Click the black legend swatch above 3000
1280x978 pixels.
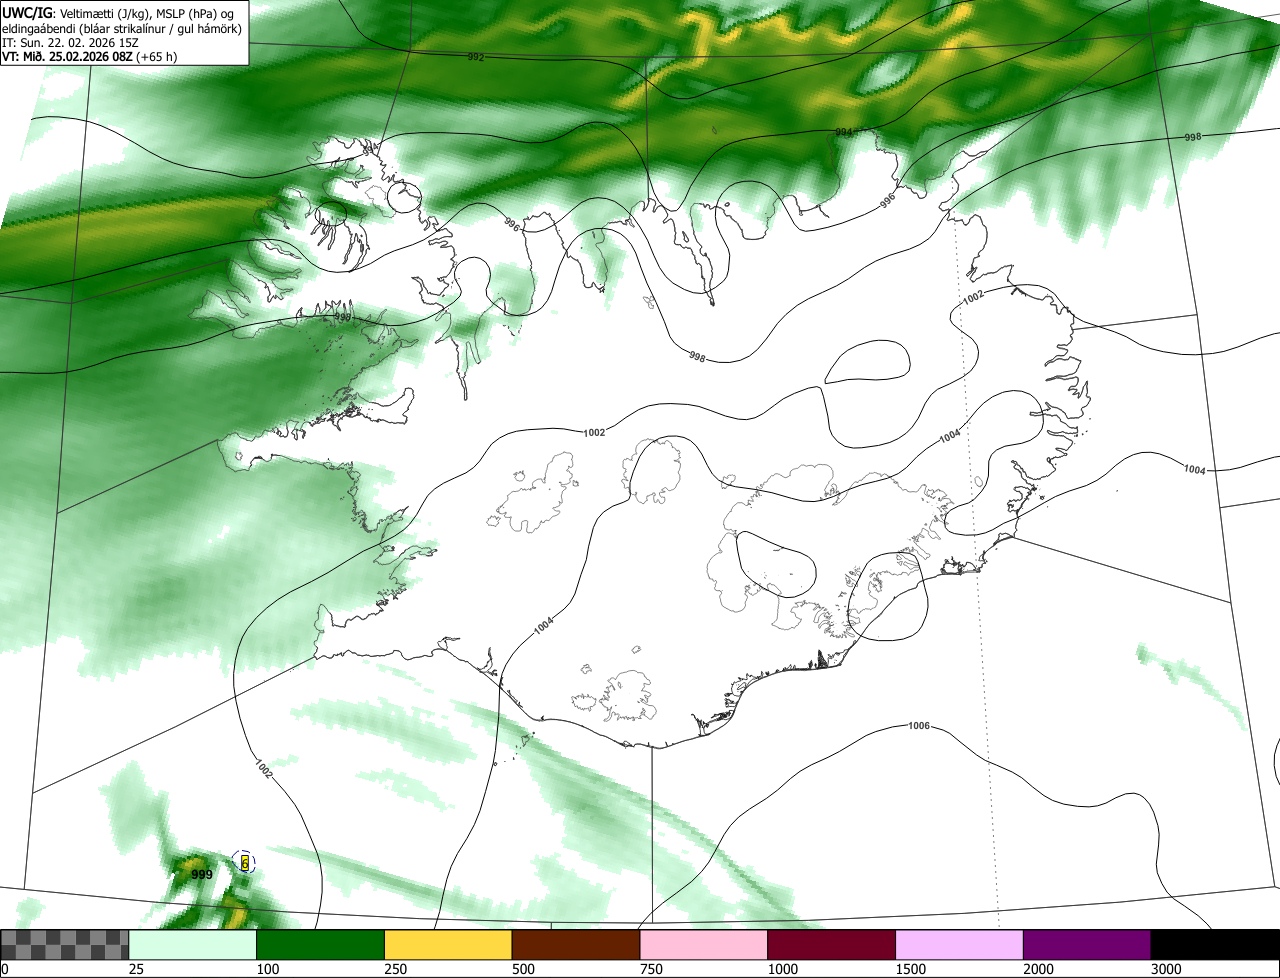1215,945
